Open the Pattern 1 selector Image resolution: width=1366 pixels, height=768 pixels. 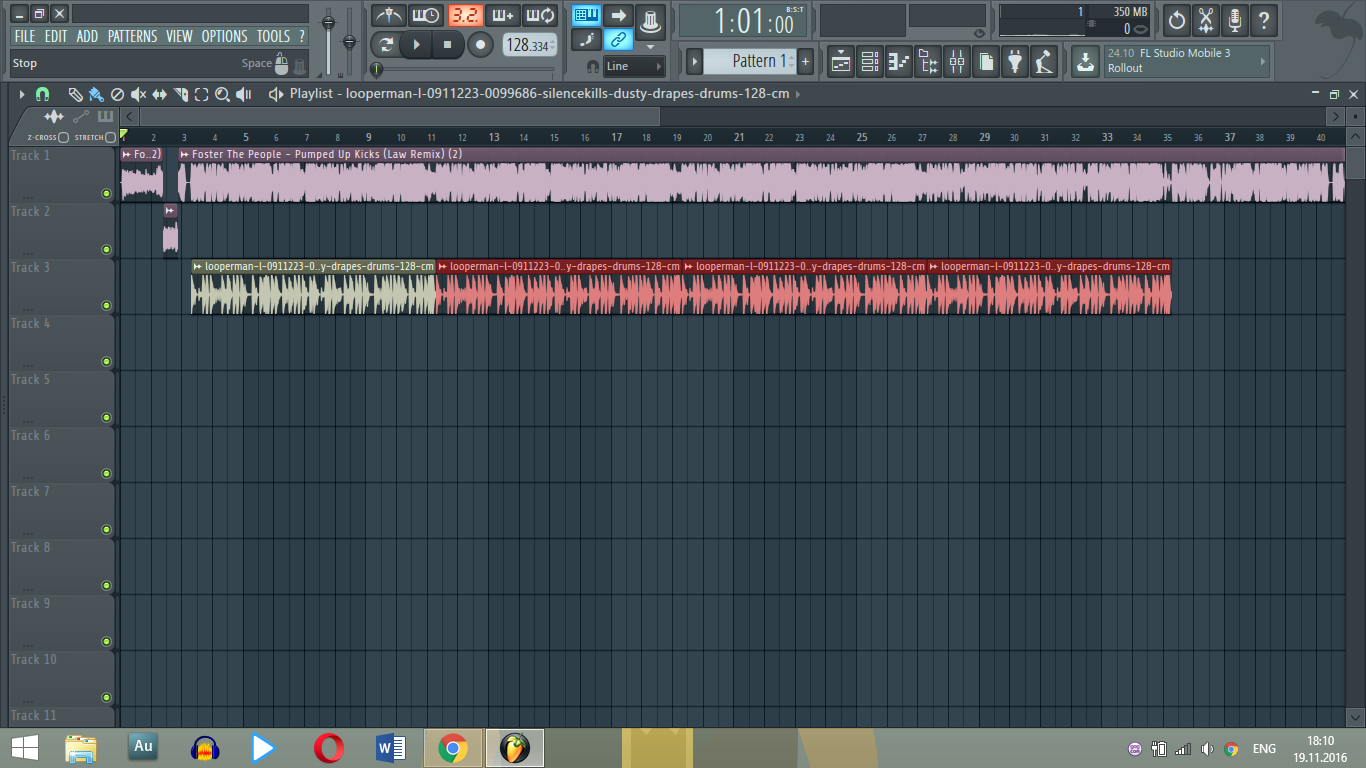tap(750, 61)
